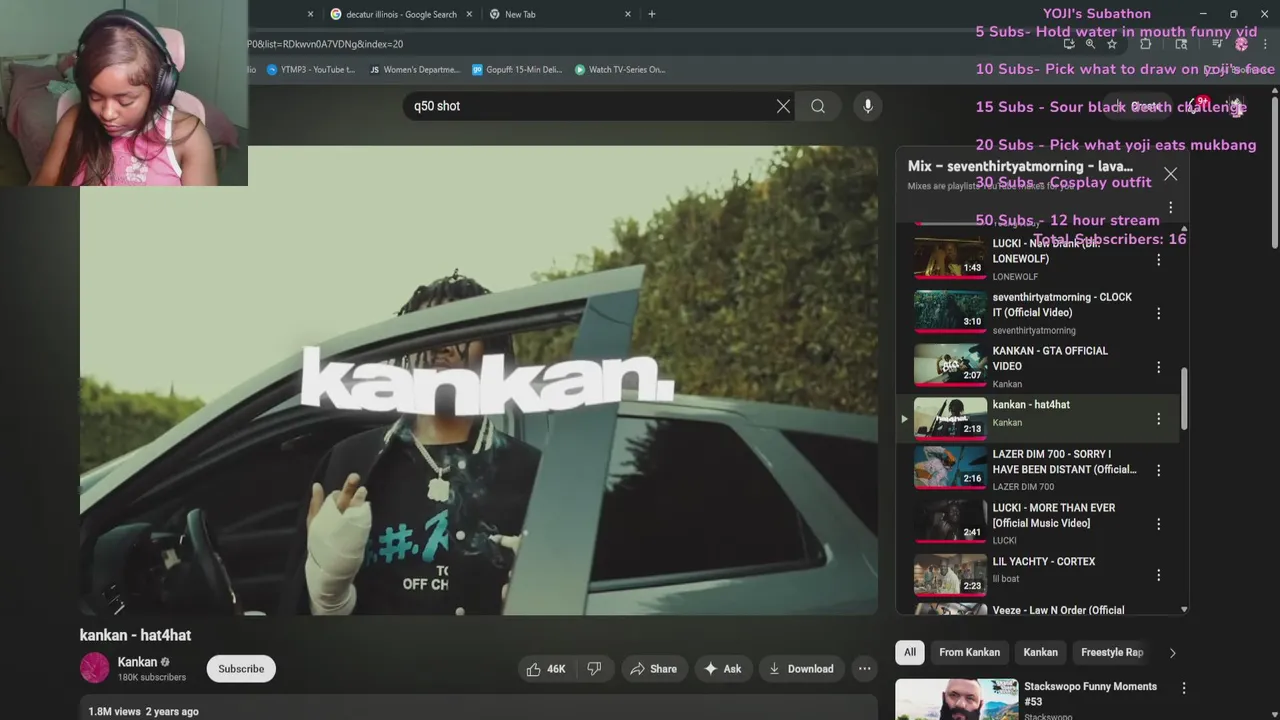Open the Share dialog
1280x720 pixels.
653,669
